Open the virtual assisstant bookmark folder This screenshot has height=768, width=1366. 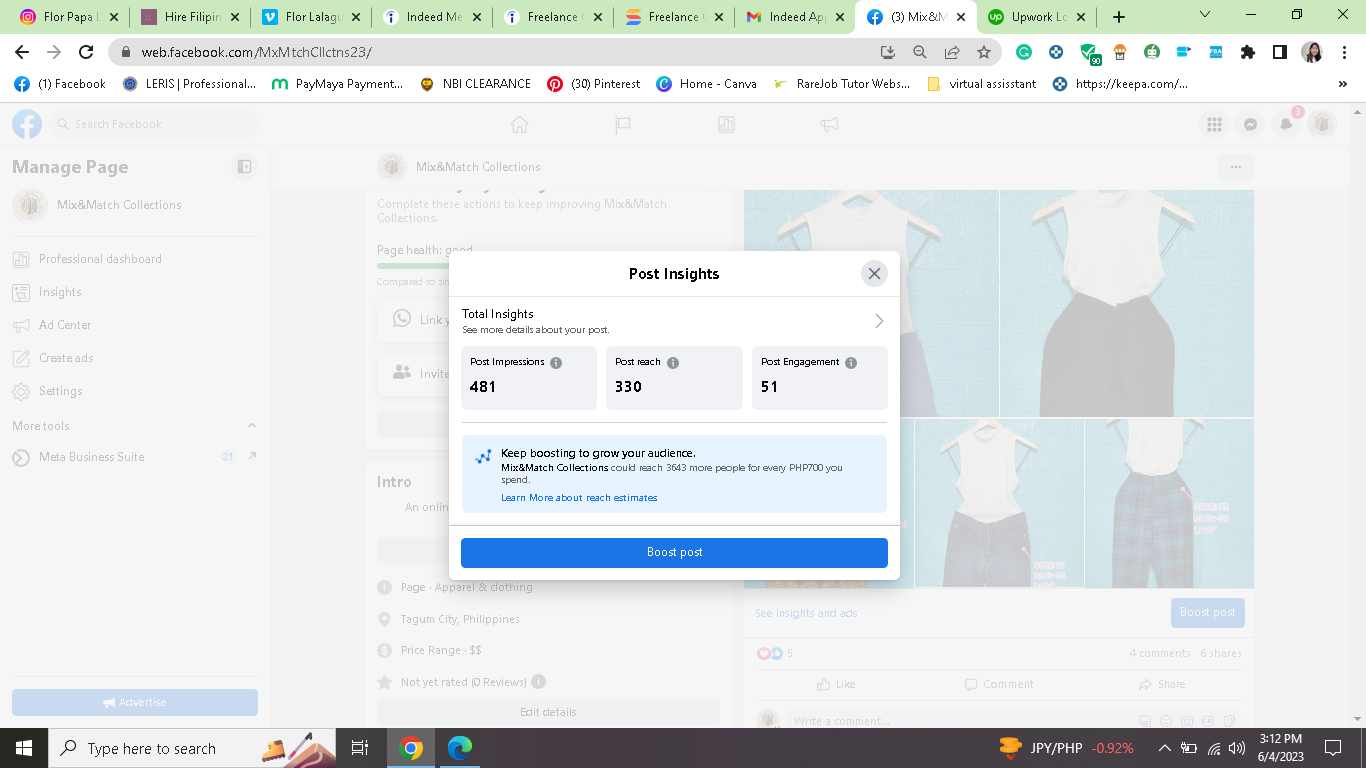coord(982,84)
